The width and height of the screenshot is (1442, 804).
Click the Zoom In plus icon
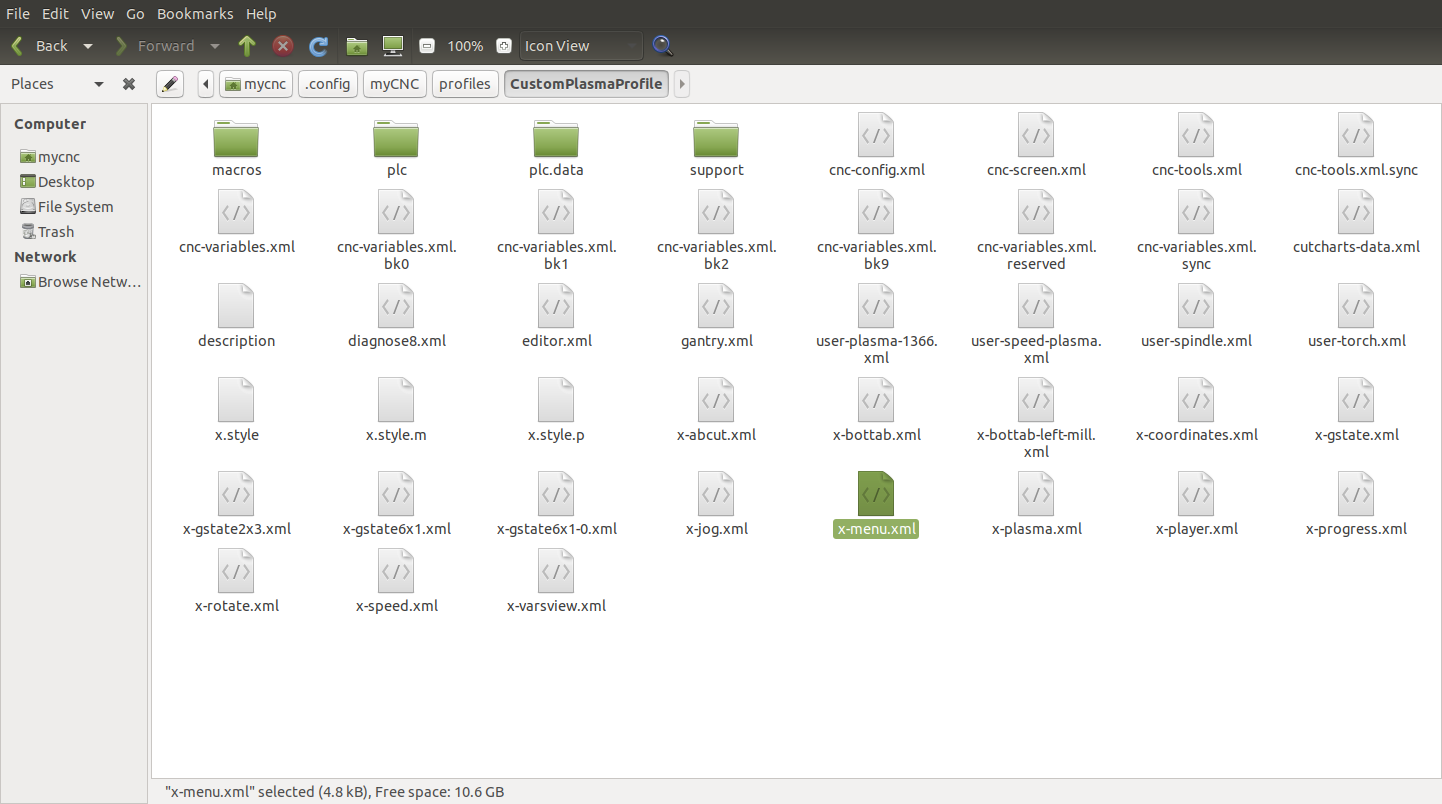point(504,46)
